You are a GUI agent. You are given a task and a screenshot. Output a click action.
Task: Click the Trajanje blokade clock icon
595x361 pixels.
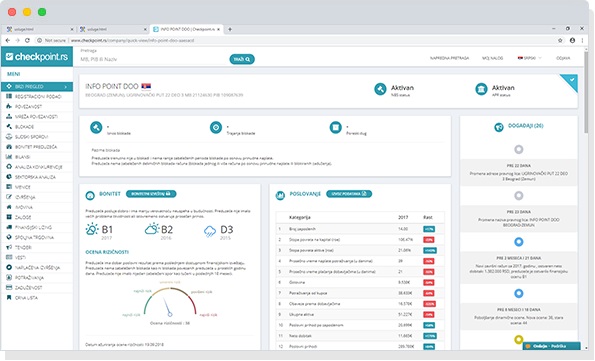(x=216, y=128)
